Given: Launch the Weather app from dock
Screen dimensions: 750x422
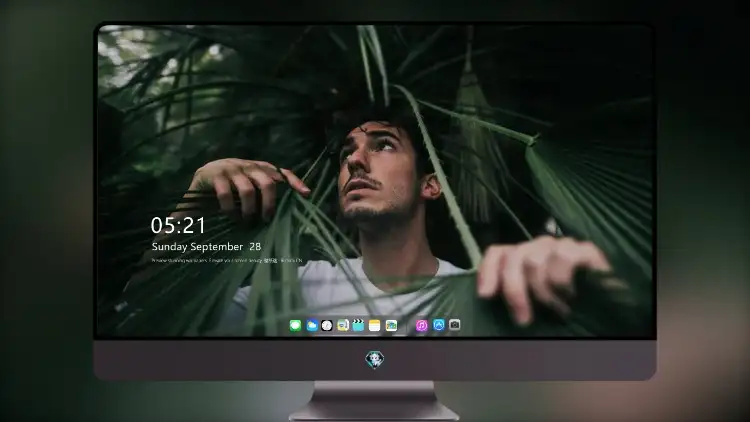Looking at the screenshot, I should pos(311,326).
